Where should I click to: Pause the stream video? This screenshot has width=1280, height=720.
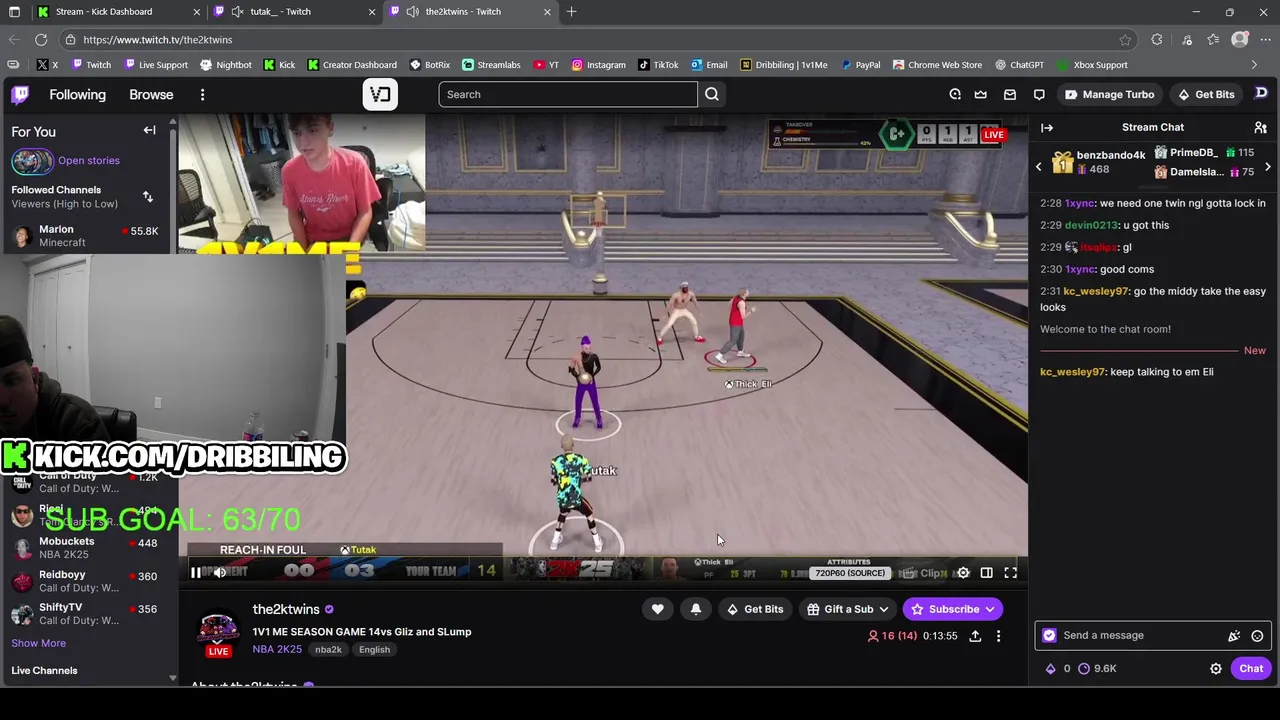(195, 572)
